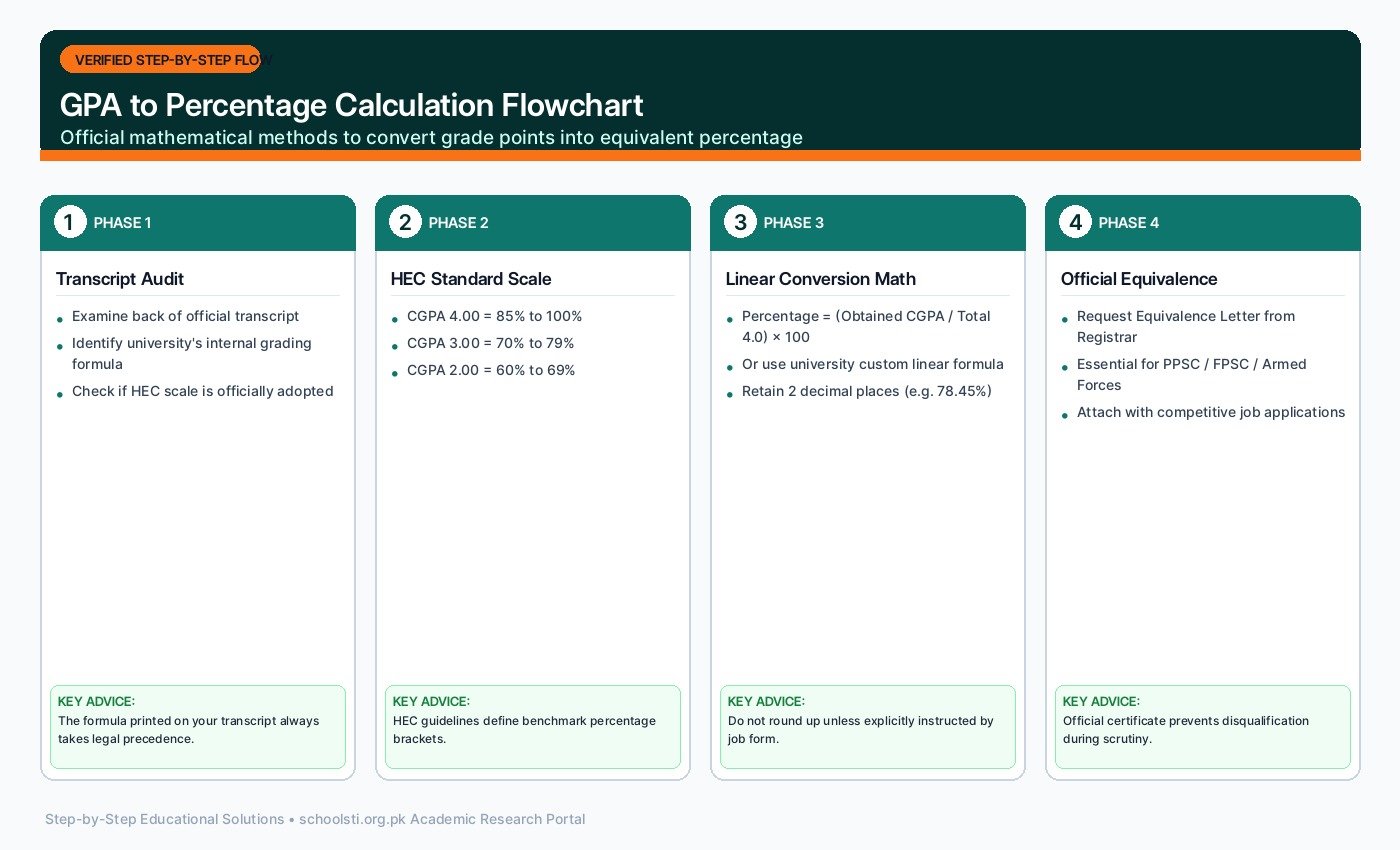Click the 'Percentage = (Obtained CGPA / Total 4.0)' formula
Screen dimensions: 1400x850
pyautogui.click(x=866, y=326)
